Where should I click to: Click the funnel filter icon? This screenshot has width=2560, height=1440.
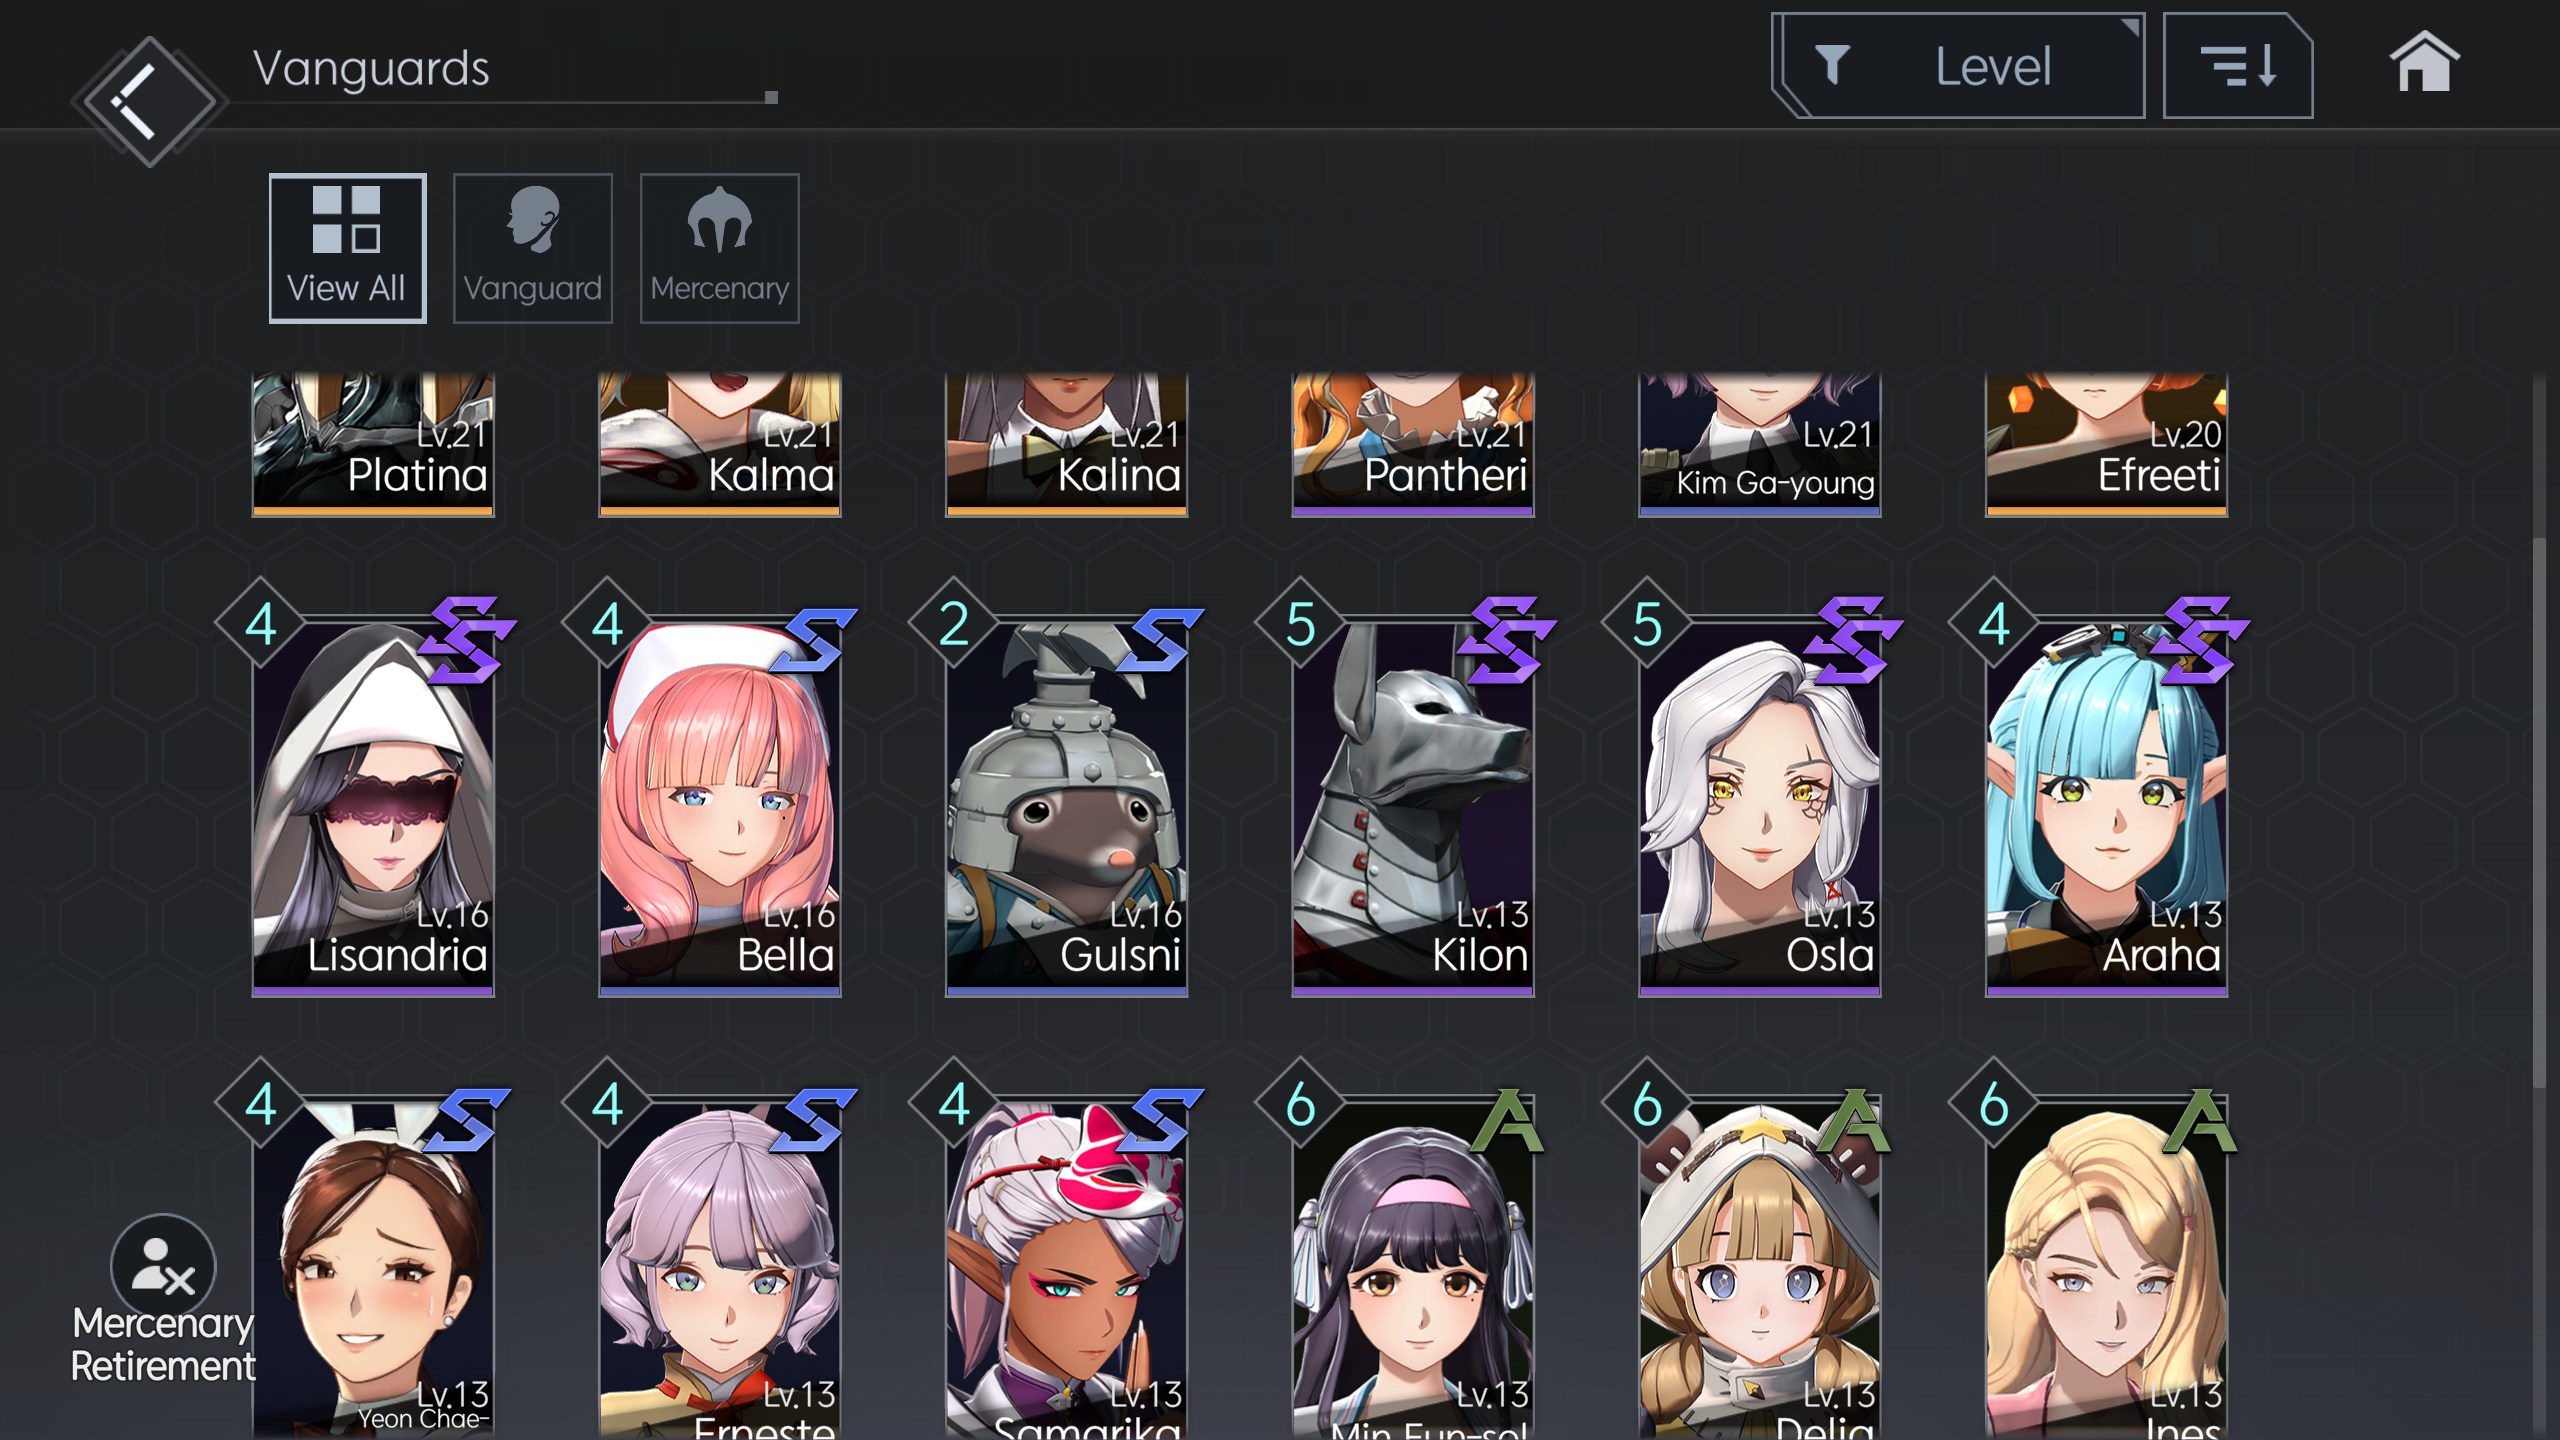(1833, 66)
